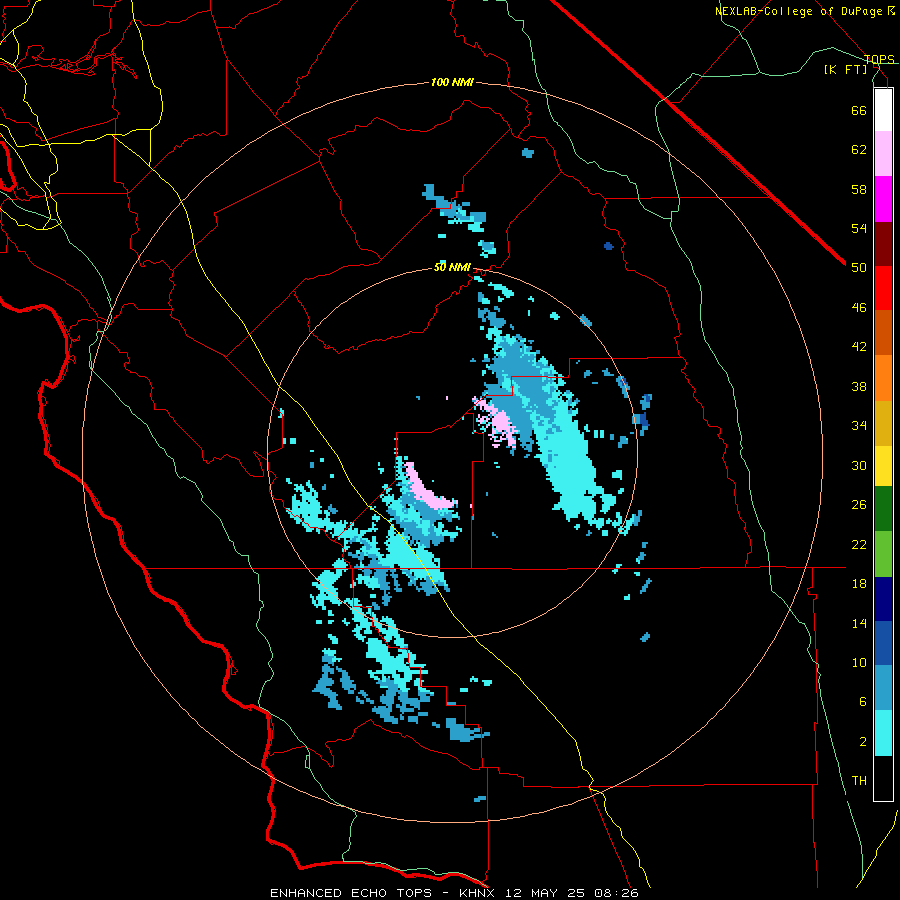900x900 pixels.
Task: Click the 38 legend value
Action: (x=859, y=386)
